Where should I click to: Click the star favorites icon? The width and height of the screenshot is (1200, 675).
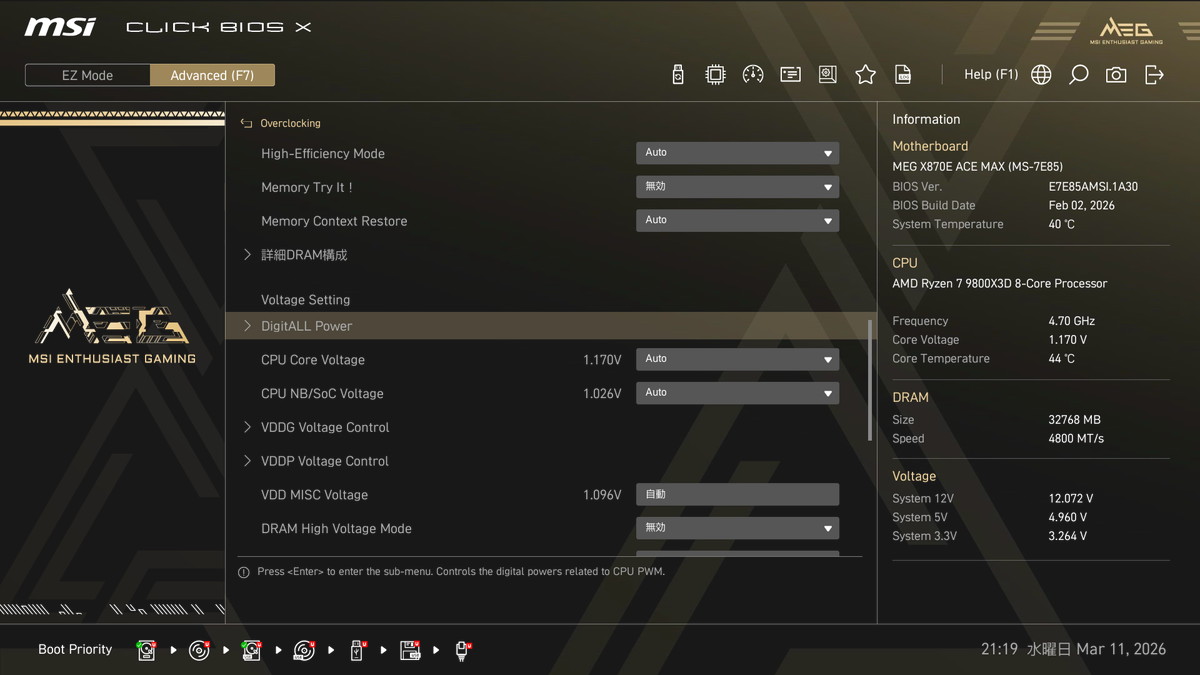click(x=865, y=75)
